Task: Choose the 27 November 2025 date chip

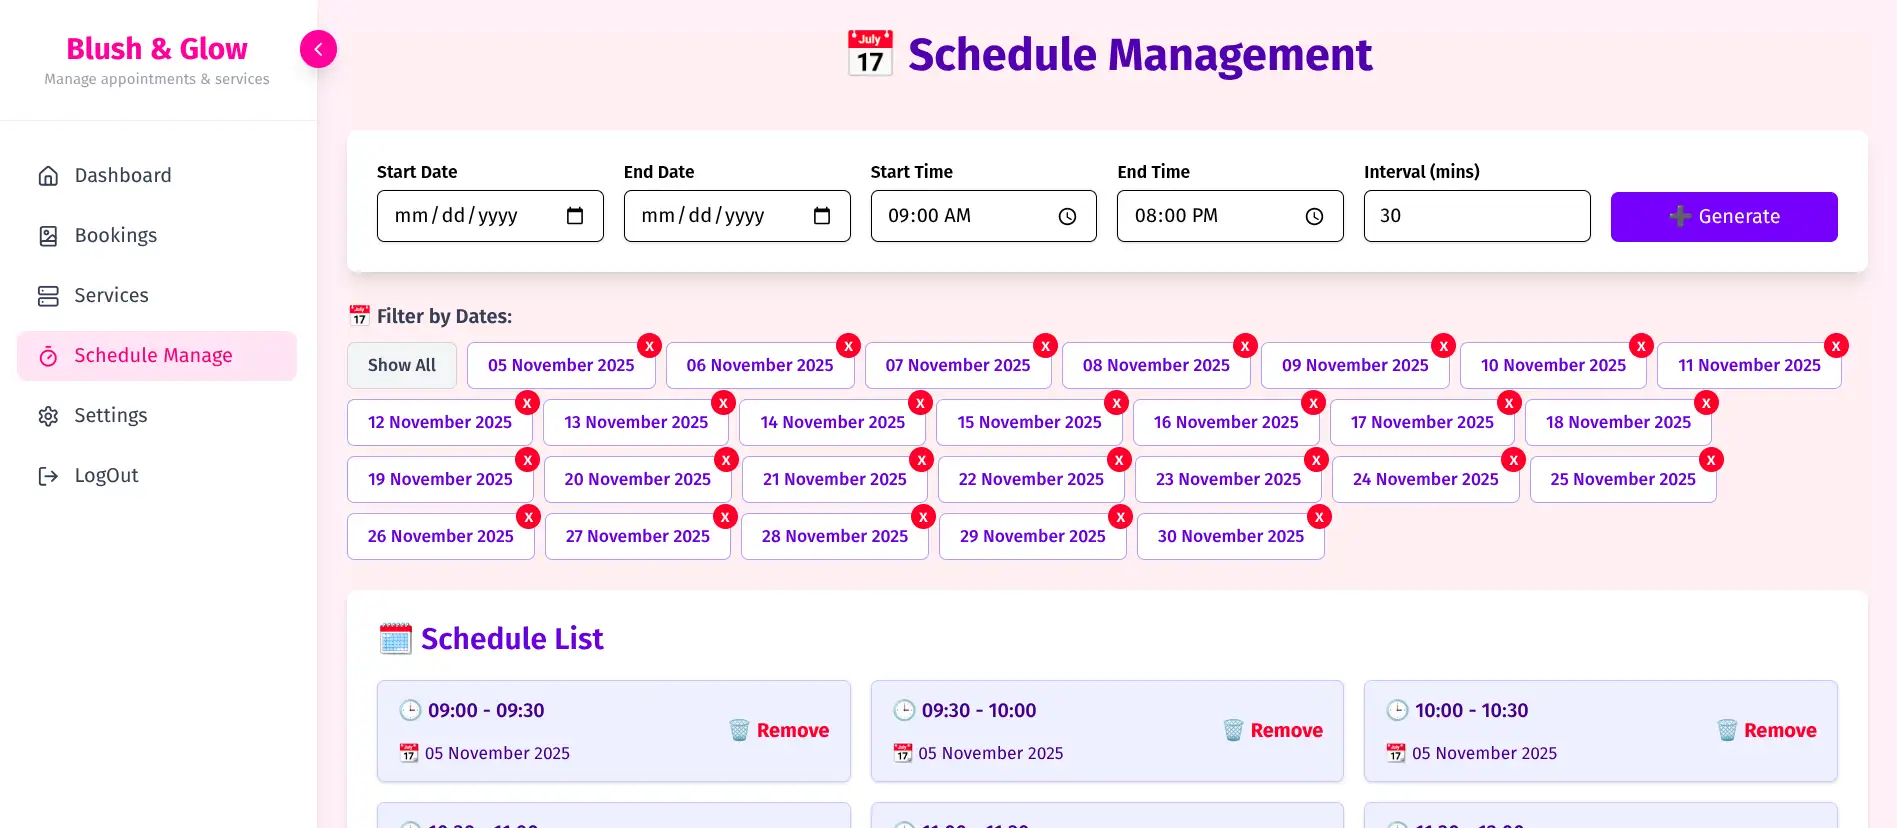Action: click(x=637, y=537)
